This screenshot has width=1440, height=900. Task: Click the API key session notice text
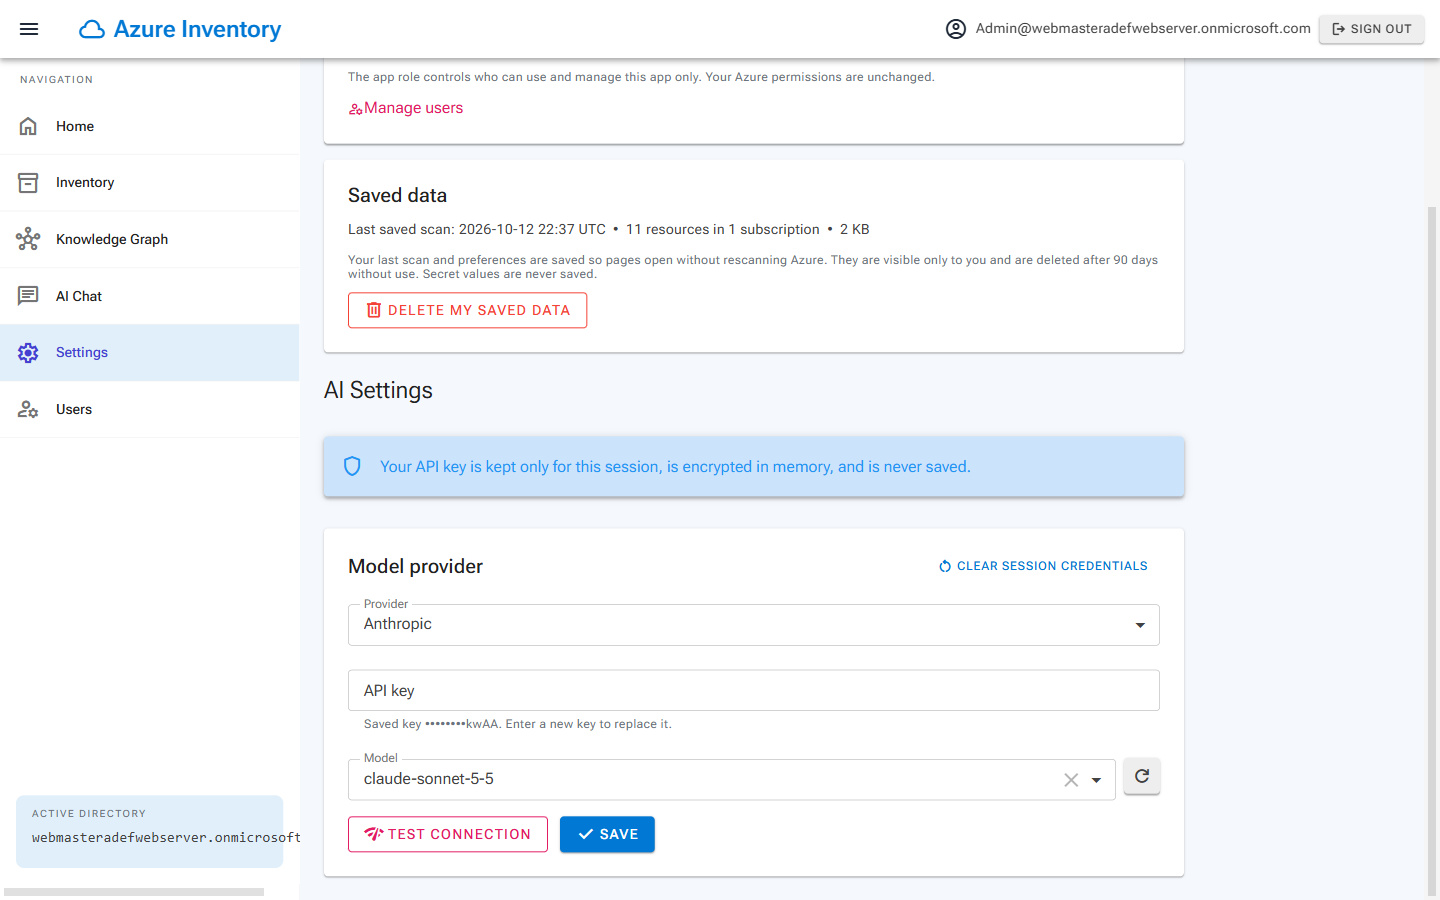pyautogui.click(x=675, y=466)
